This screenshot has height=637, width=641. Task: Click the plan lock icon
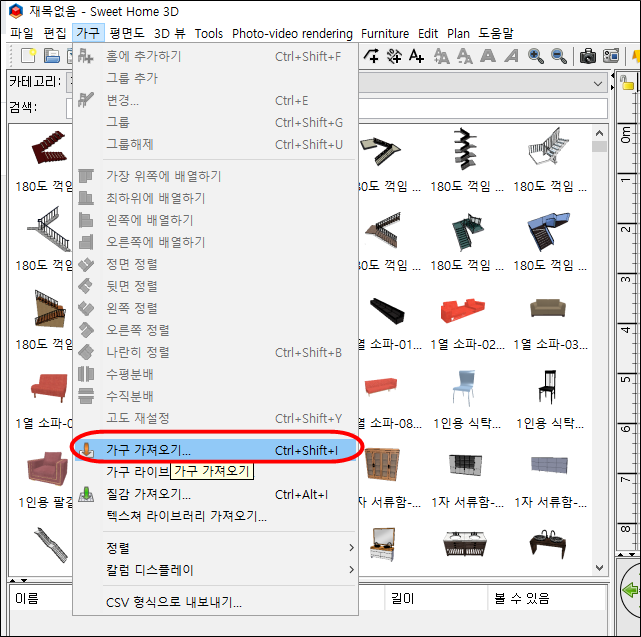[x=626, y=82]
